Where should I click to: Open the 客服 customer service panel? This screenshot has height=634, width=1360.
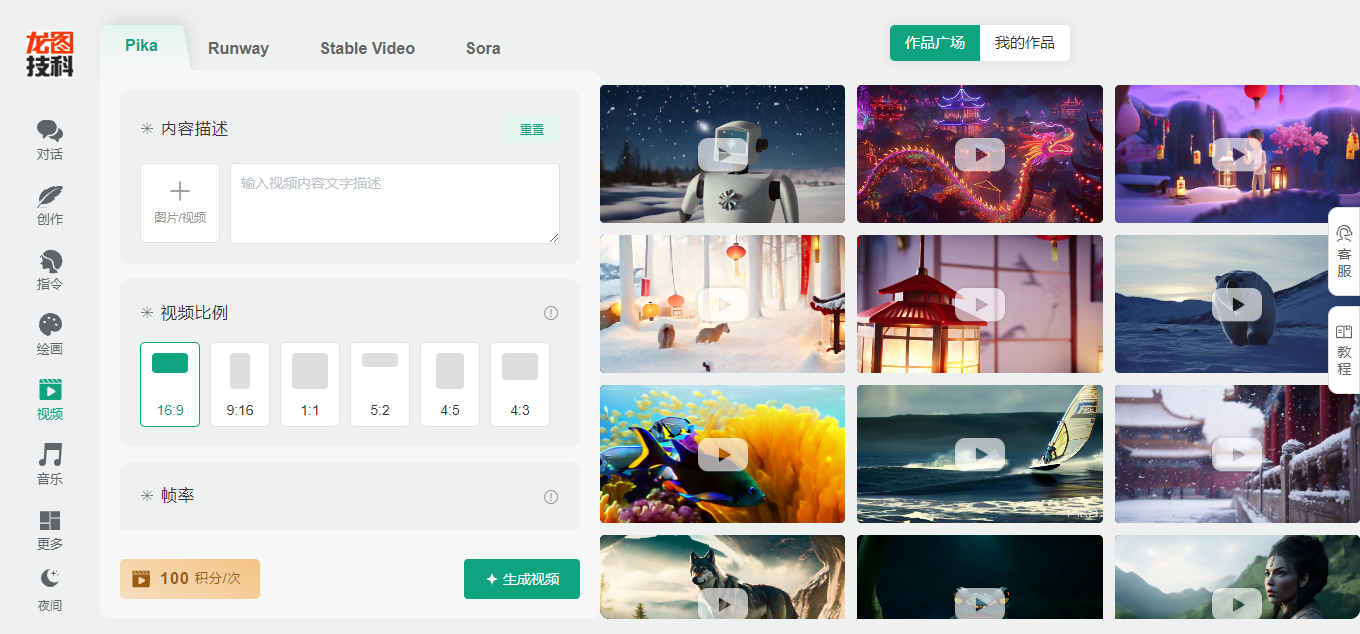click(x=1344, y=252)
